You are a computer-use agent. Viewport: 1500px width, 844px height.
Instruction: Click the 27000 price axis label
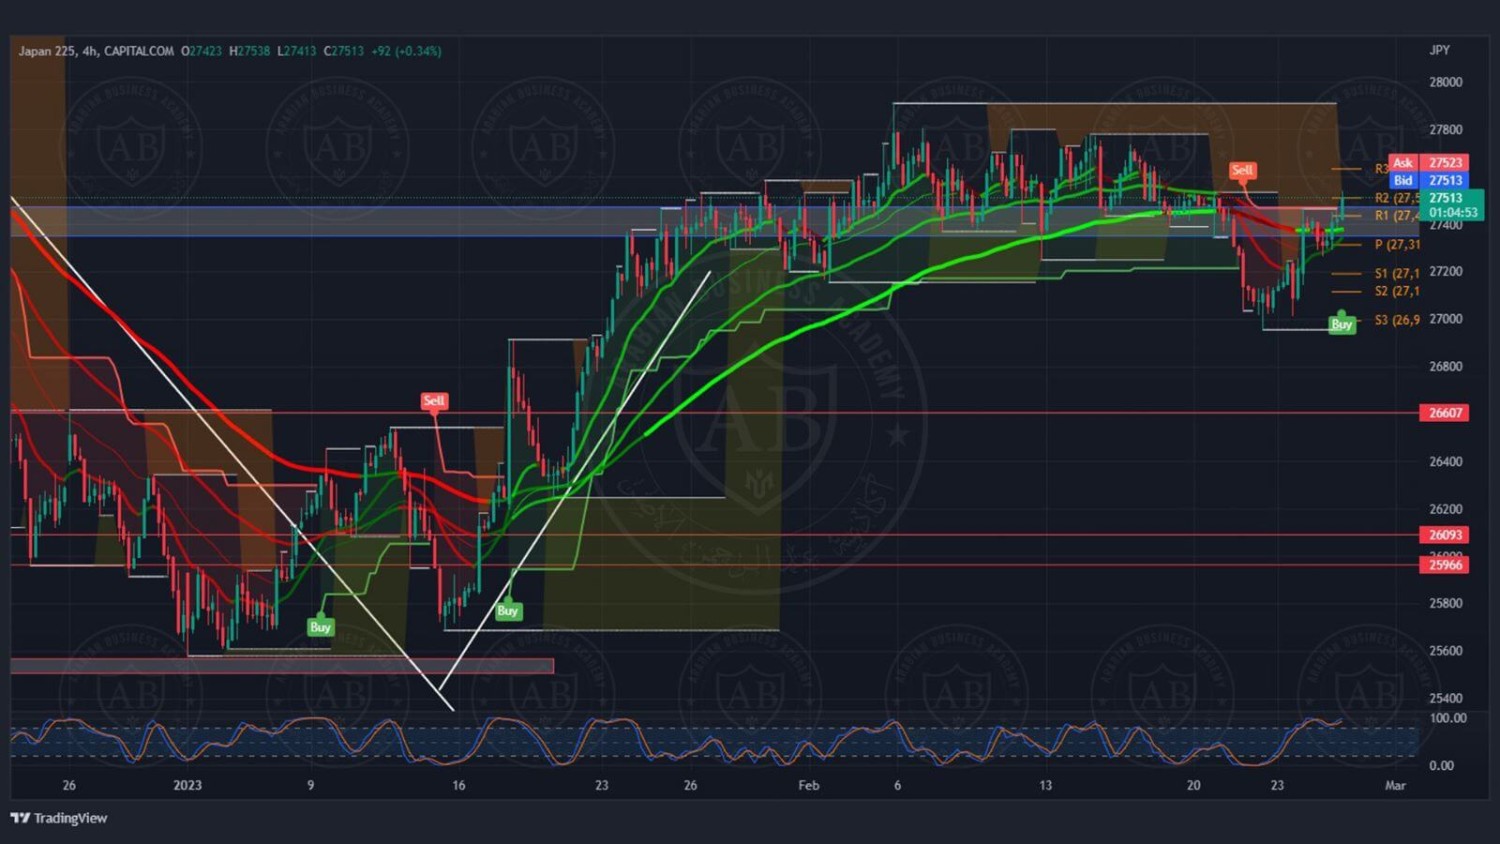click(1445, 319)
